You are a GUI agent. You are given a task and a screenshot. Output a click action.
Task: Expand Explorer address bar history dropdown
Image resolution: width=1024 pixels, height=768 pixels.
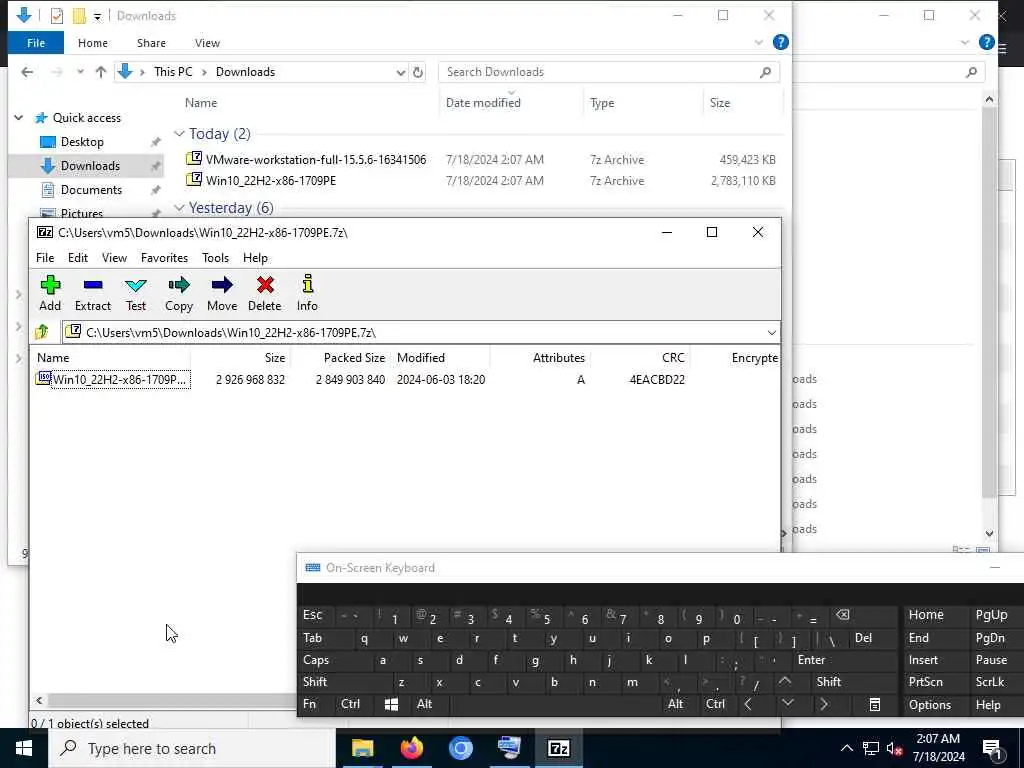[x=400, y=72]
